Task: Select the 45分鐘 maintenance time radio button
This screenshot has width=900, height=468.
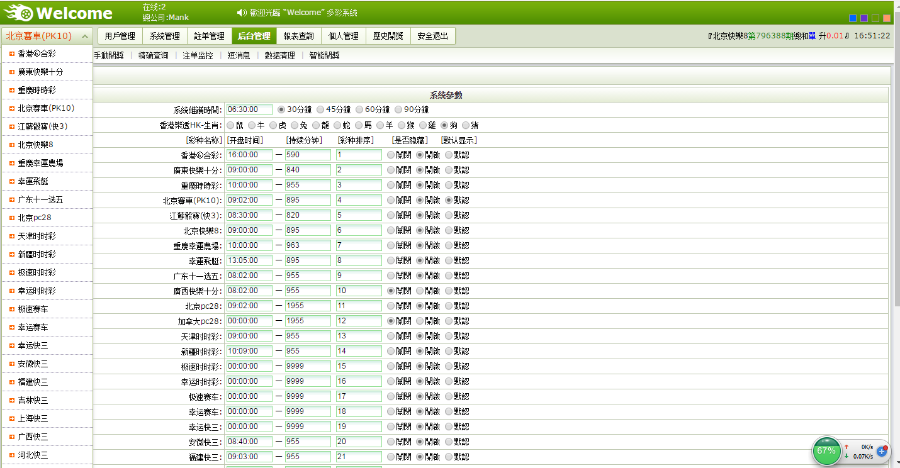Action: coord(320,110)
